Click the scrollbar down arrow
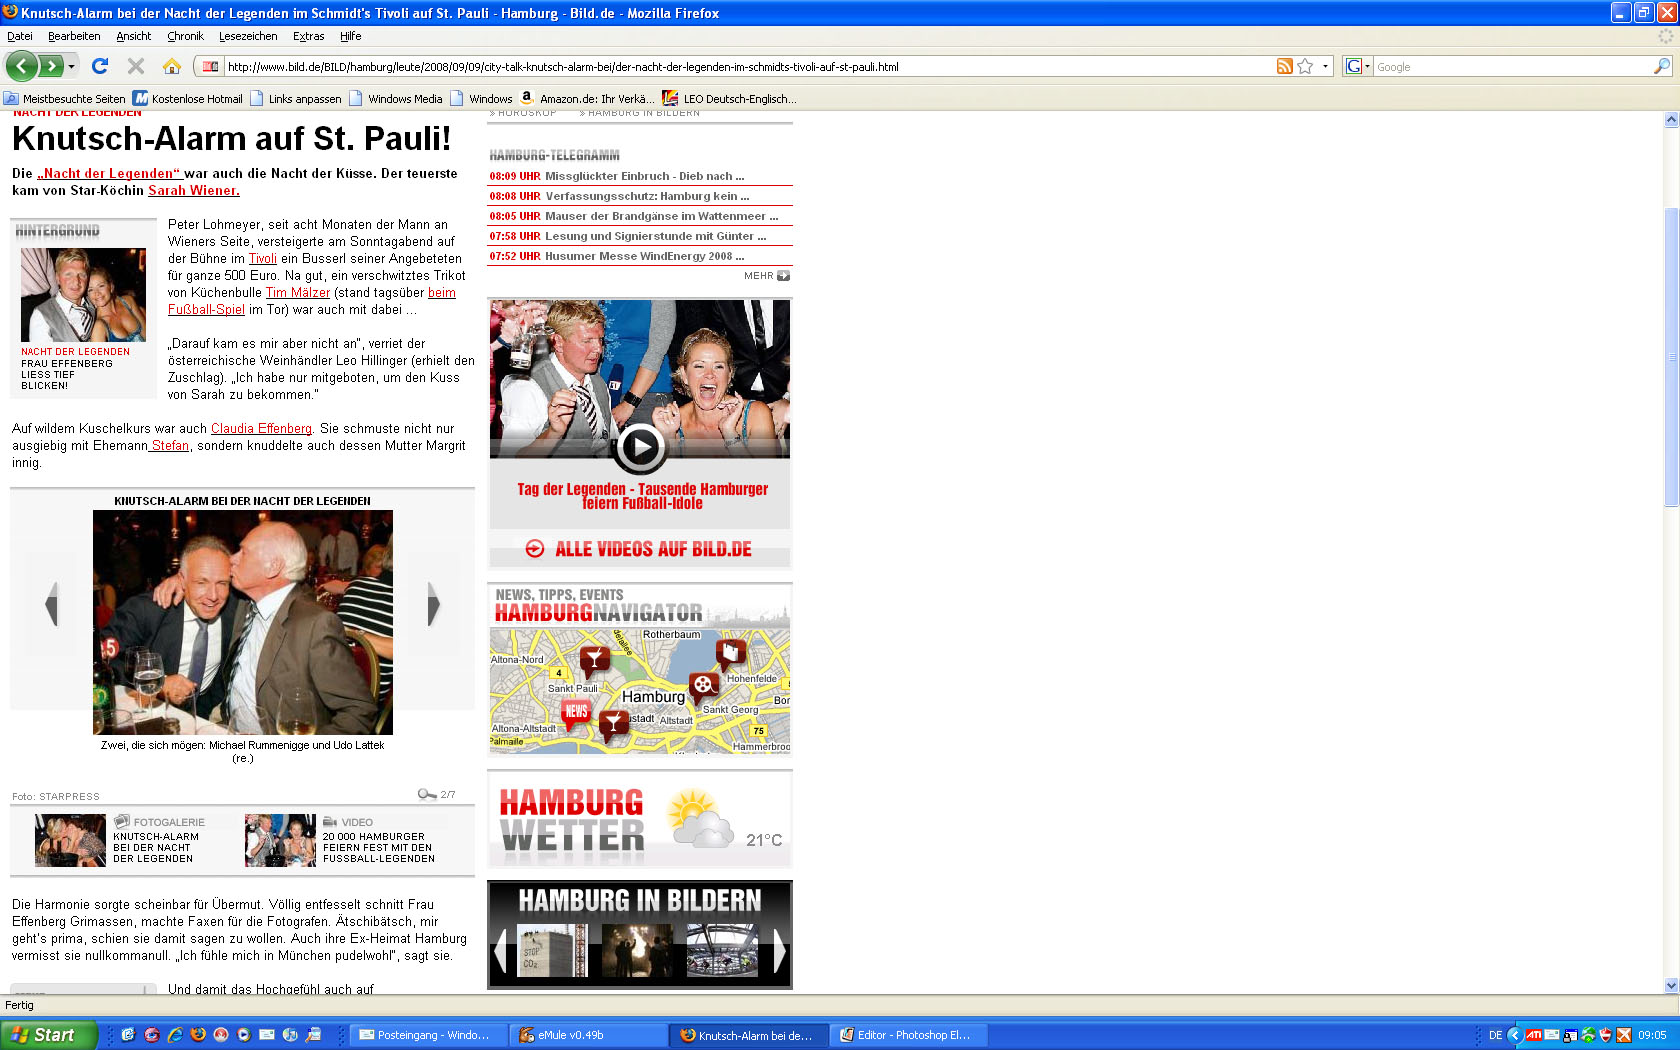Screen dimensions: 1680x1050 (1671, 985)
